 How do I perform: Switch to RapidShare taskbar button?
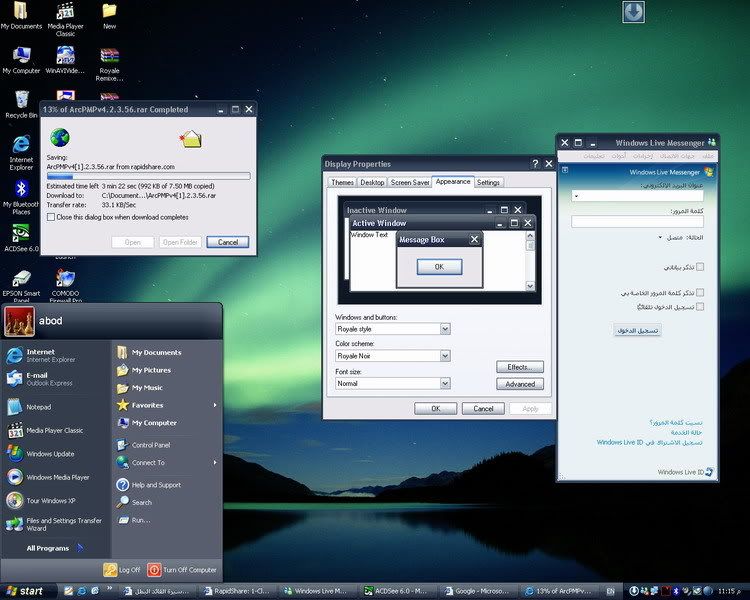point(237,591)
